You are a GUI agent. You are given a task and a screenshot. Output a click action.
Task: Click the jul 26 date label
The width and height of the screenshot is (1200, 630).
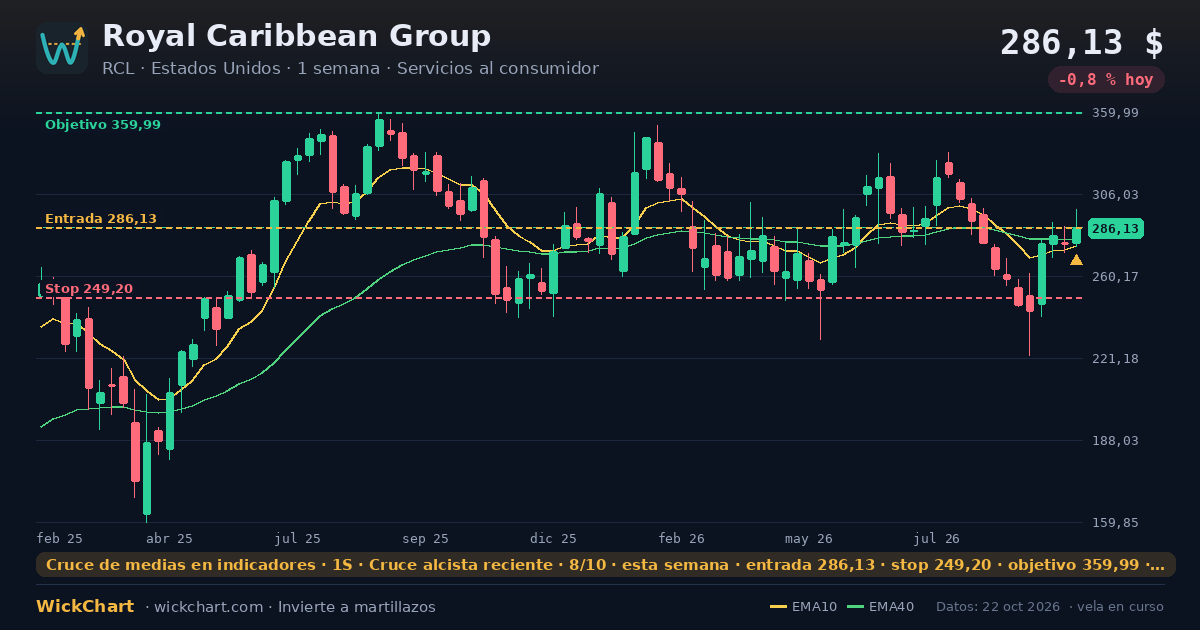pyautogui.click(x=937, y=538)
